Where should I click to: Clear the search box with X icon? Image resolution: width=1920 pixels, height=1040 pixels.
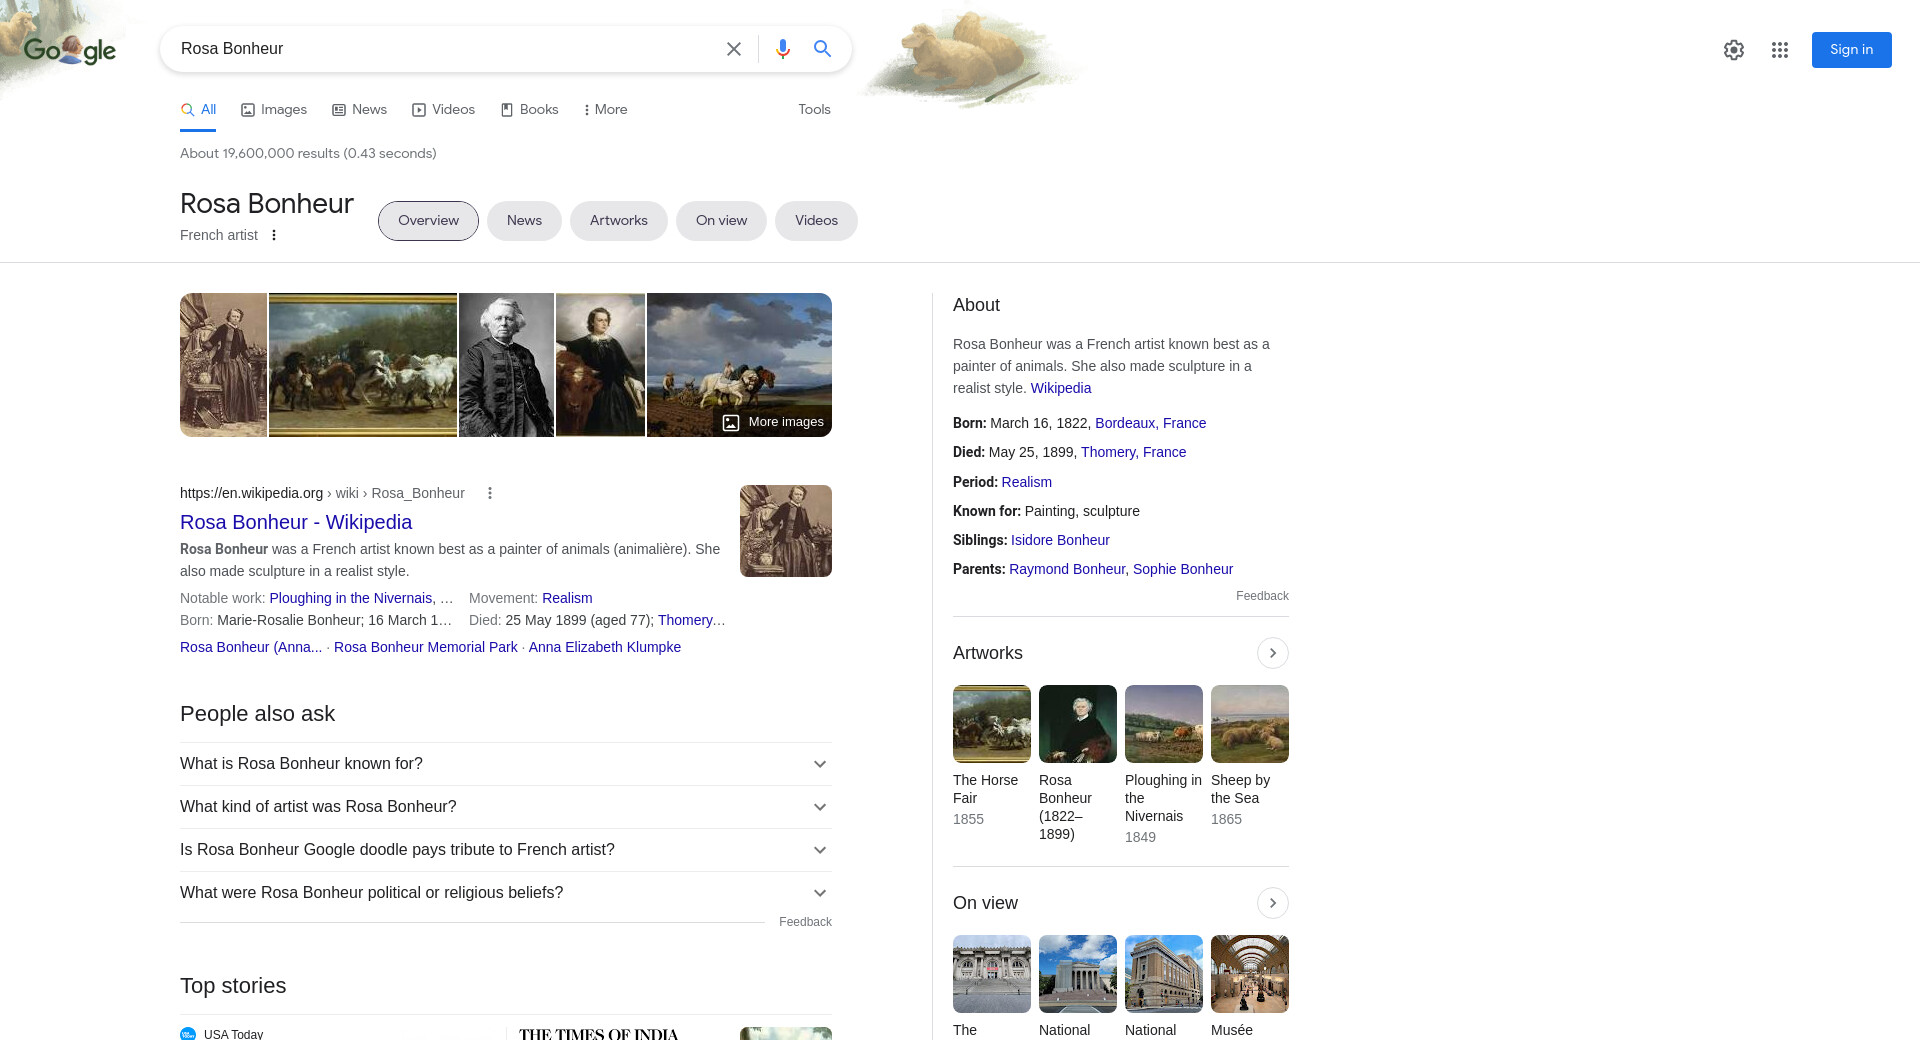[733, 49]
